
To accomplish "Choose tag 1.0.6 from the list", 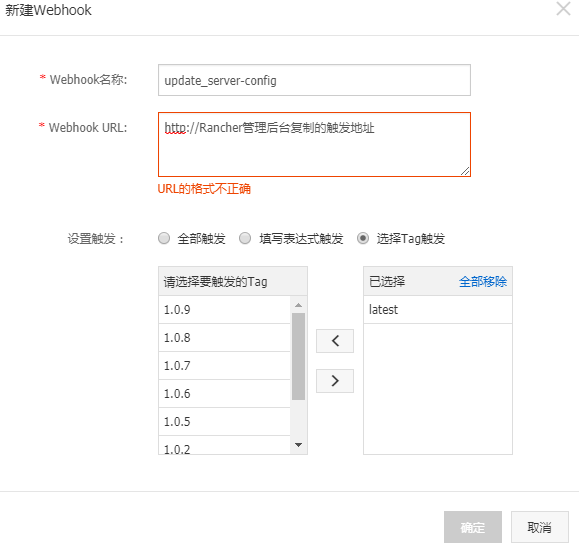I will 225,394.
